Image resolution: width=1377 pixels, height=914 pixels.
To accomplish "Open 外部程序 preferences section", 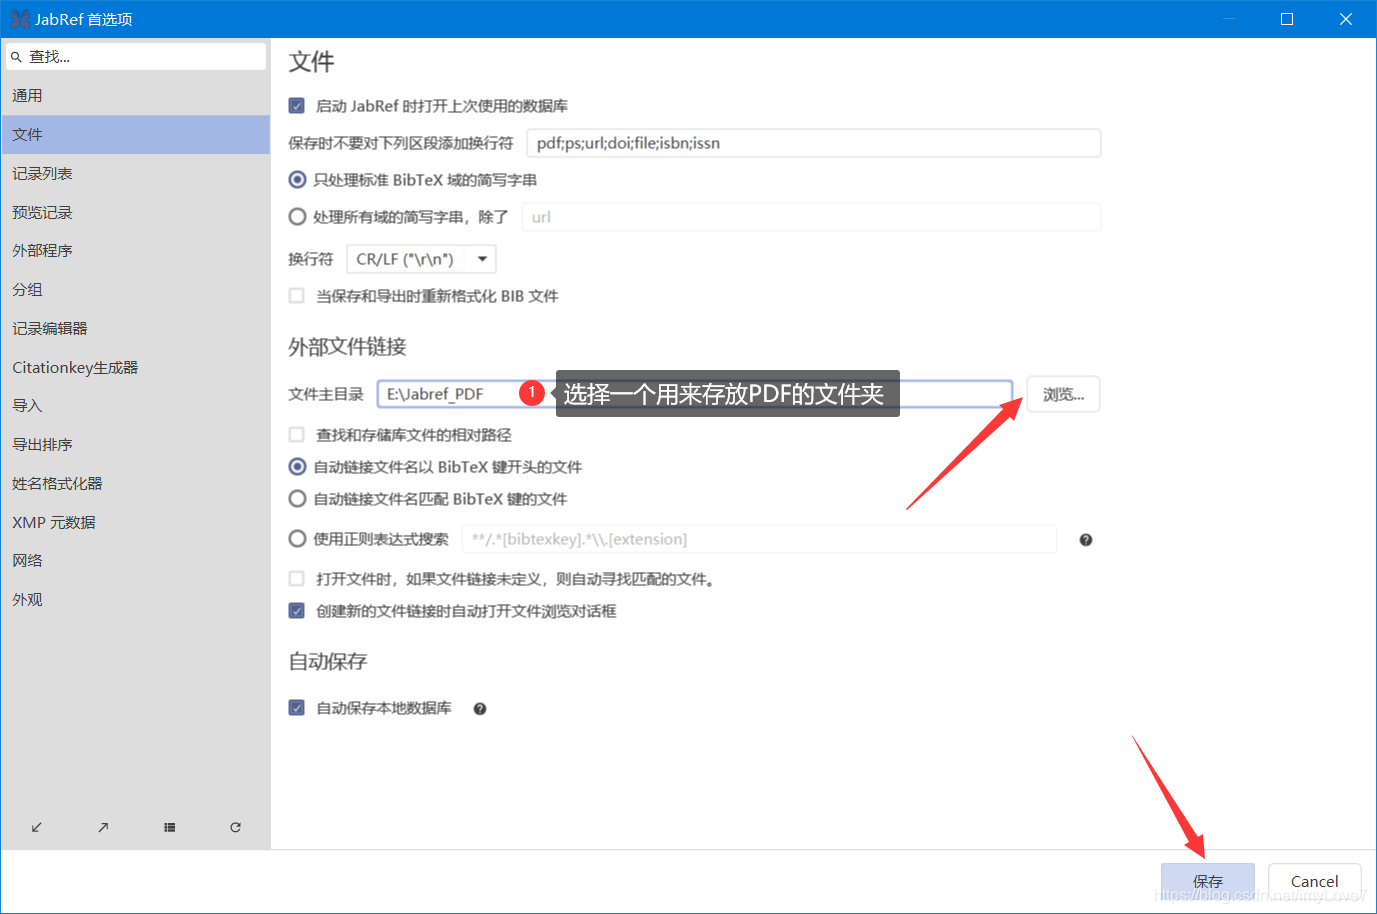I will point(135,250).
